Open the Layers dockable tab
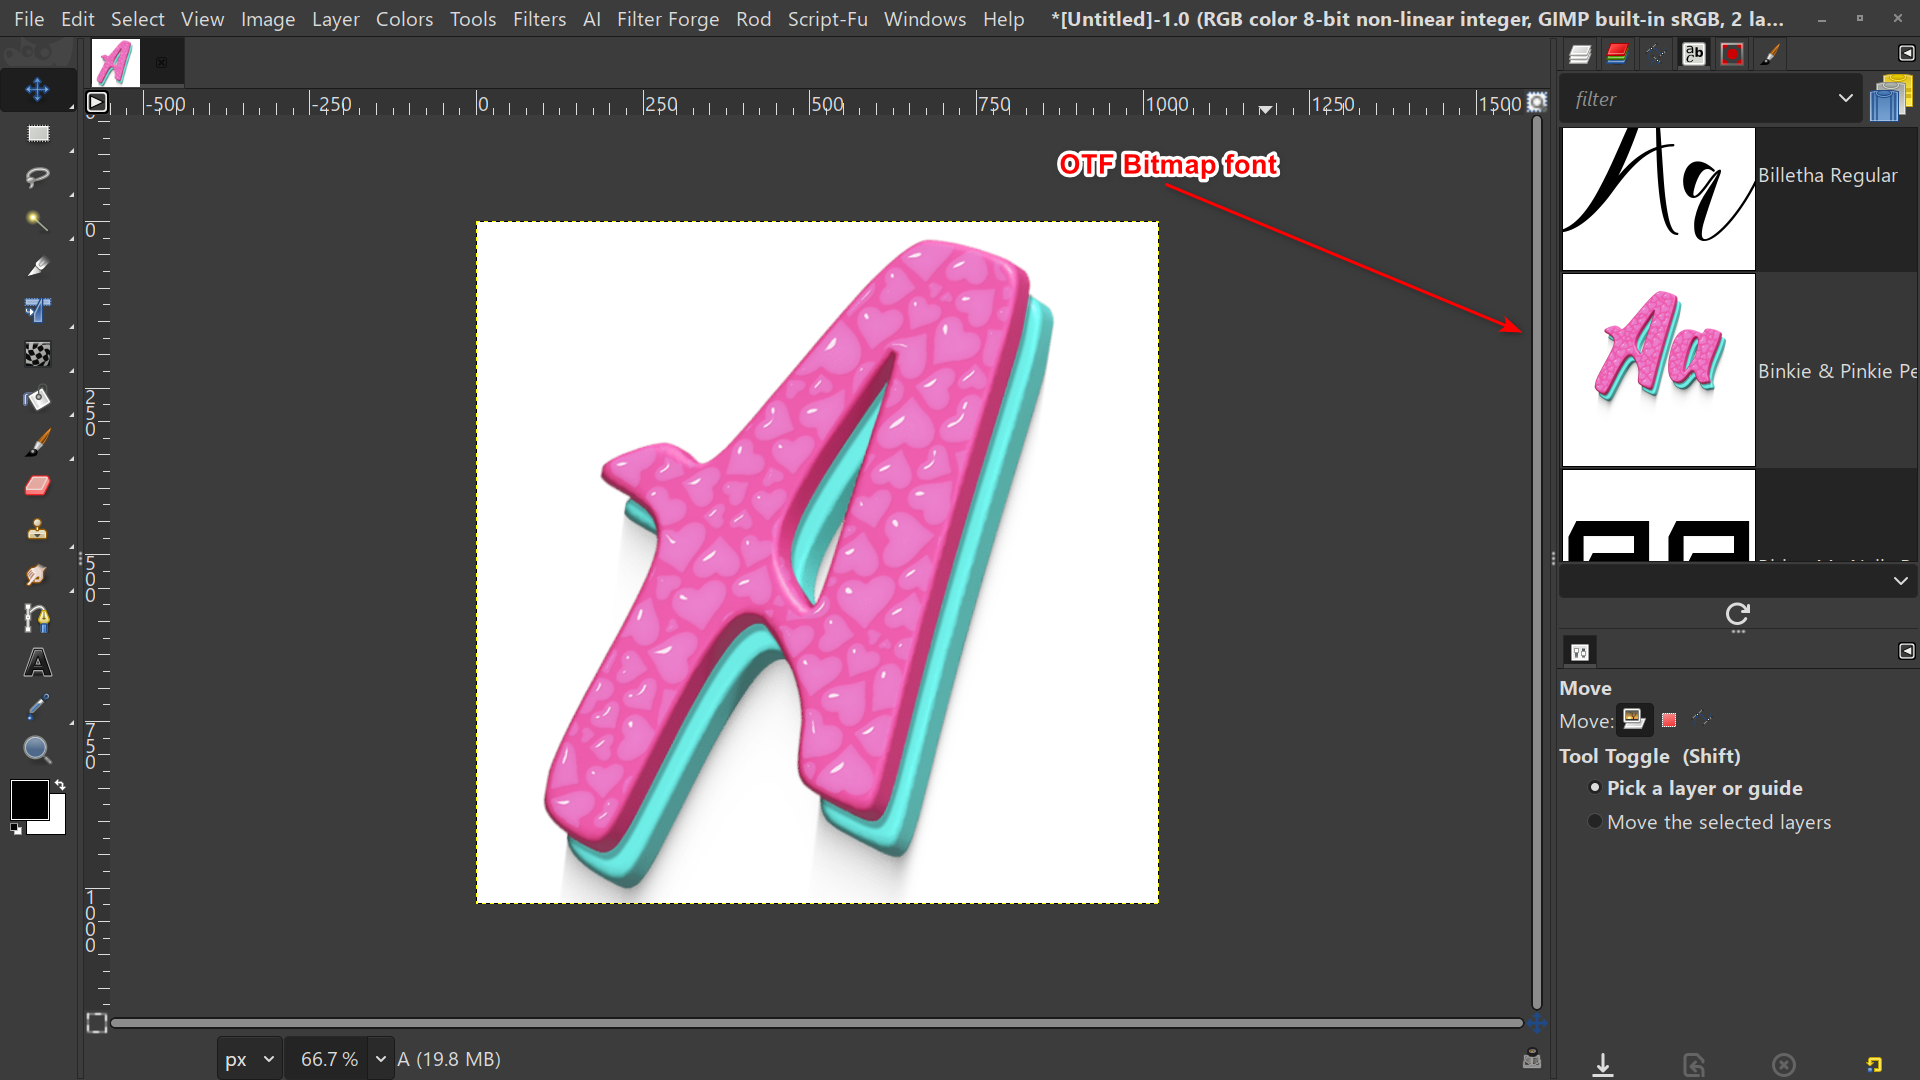The width and height of the screenshot is (1920, 1080). click(x=1580, y=53)
